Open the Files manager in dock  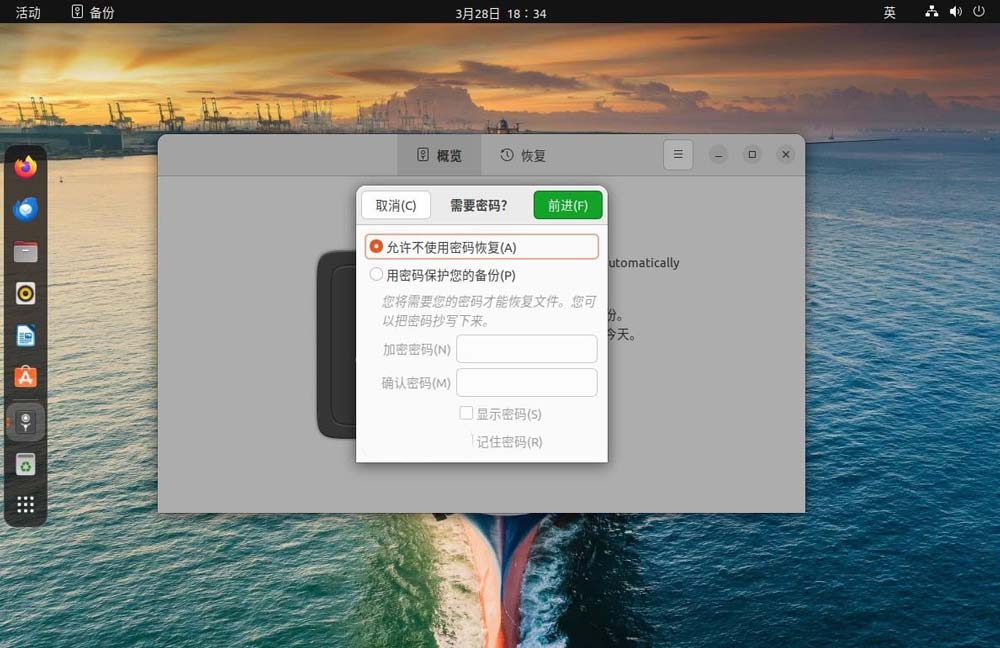[26, 251]
